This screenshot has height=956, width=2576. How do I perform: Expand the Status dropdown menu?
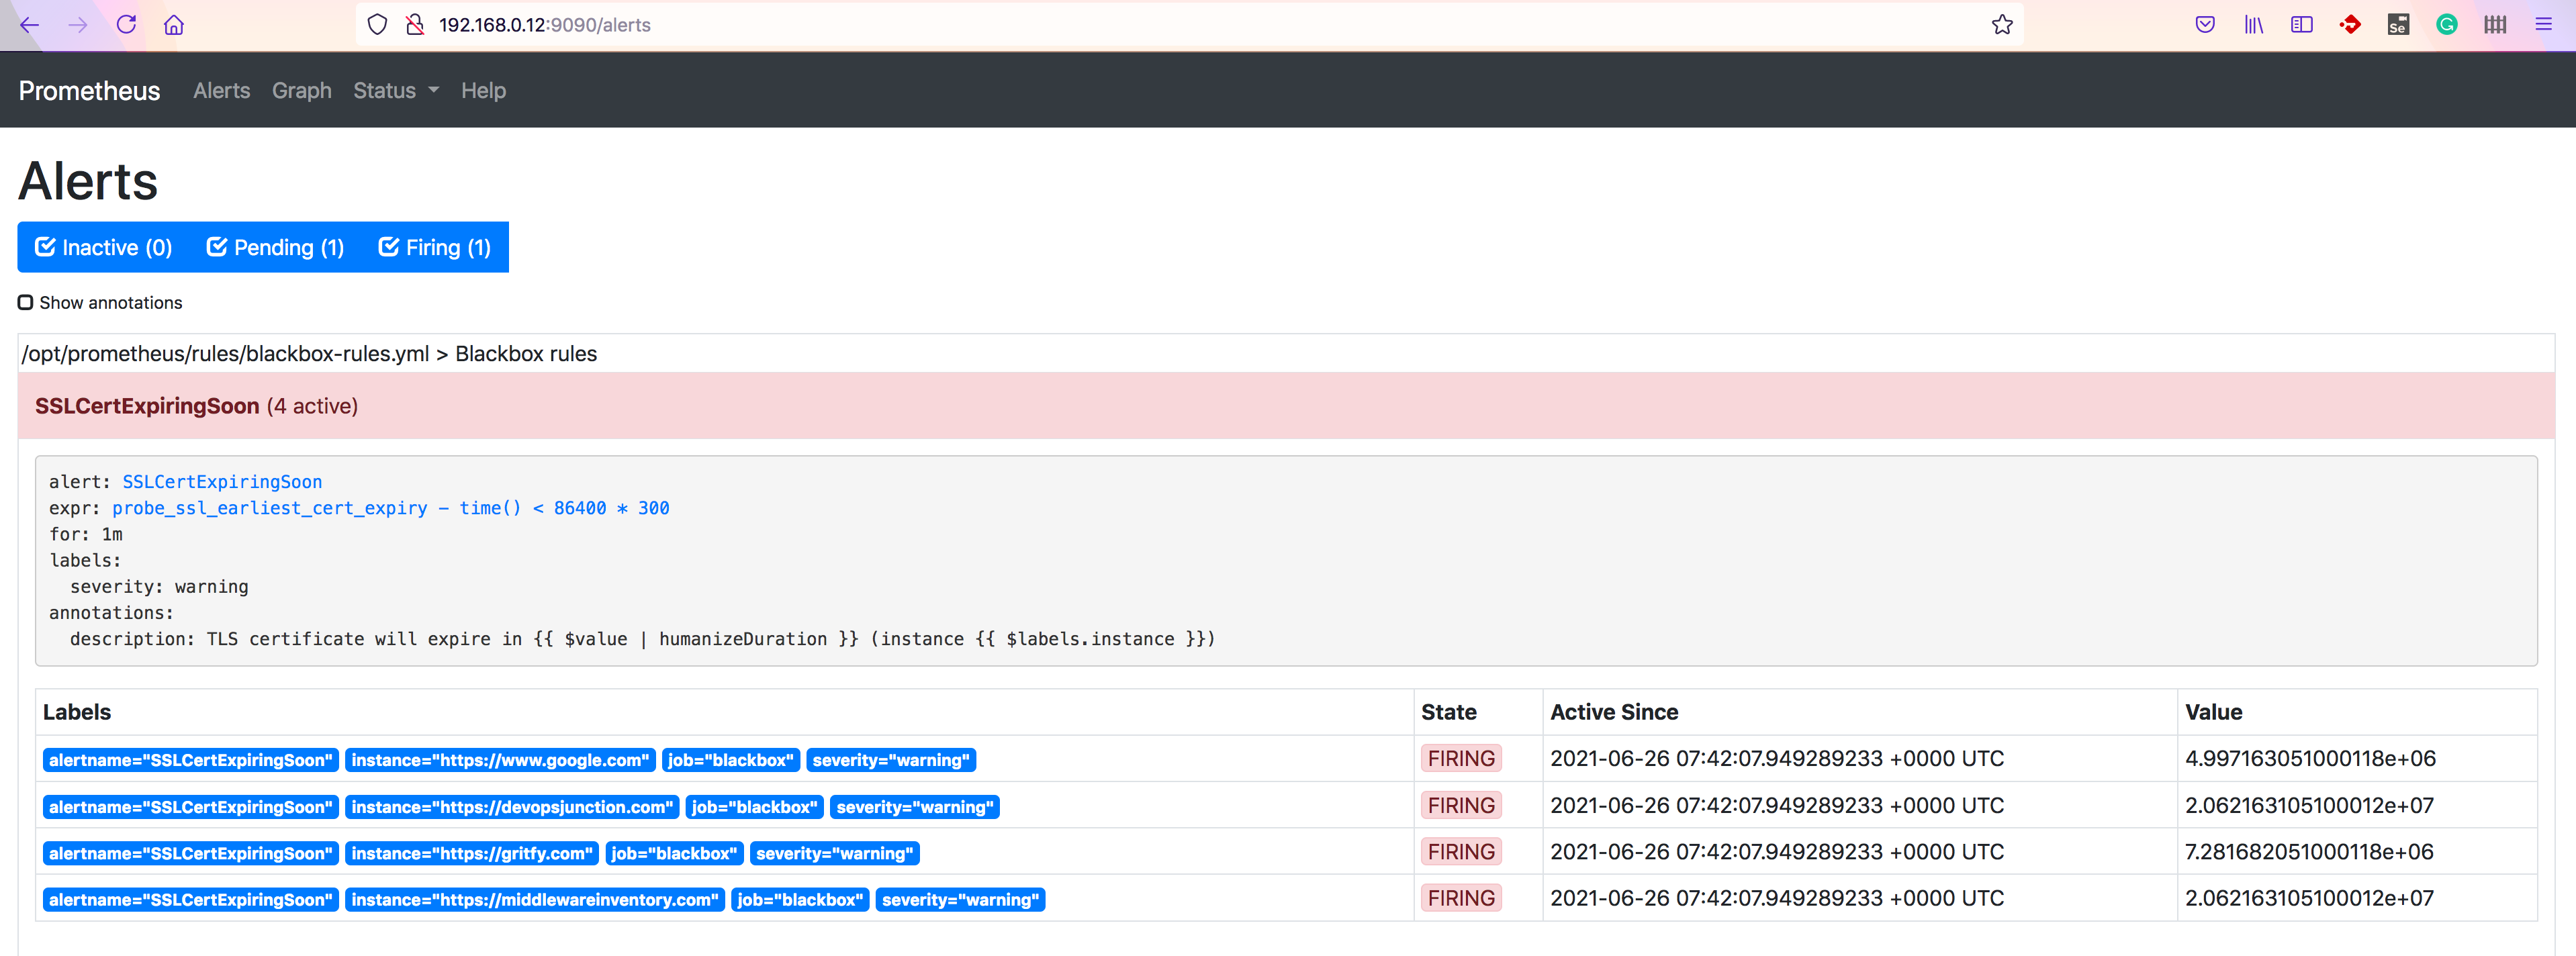pos(396,91)
